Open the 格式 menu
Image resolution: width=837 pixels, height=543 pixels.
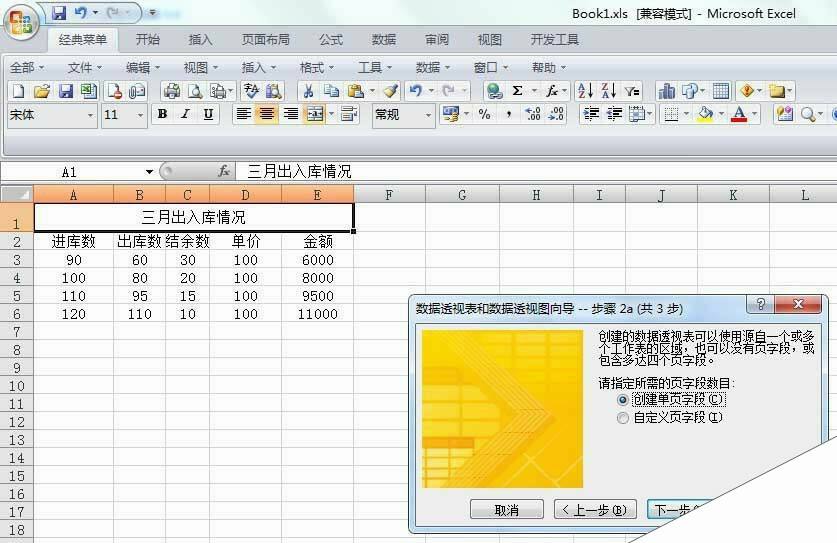click(316, 67)
